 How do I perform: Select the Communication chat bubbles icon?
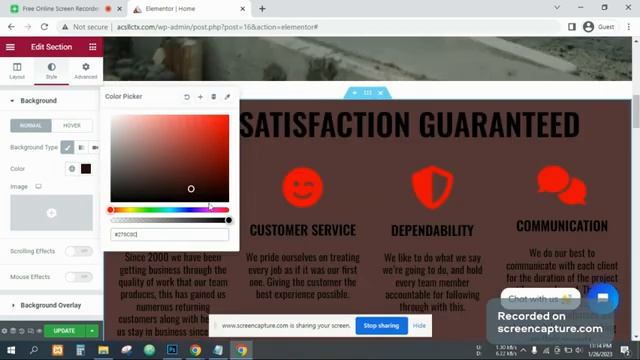(x=562, y=185)
